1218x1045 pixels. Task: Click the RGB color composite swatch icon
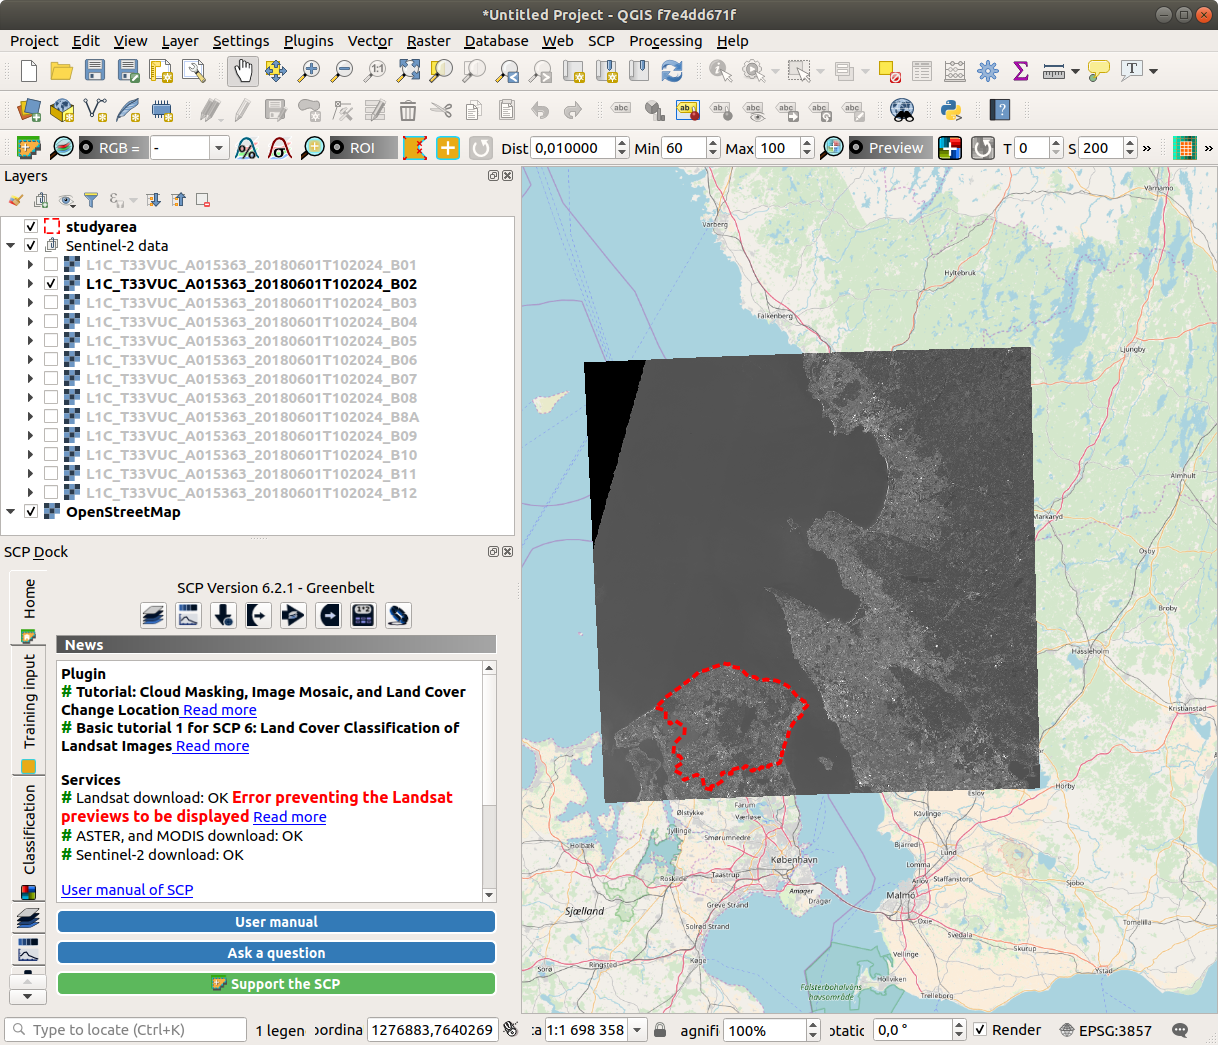(949, 148)
